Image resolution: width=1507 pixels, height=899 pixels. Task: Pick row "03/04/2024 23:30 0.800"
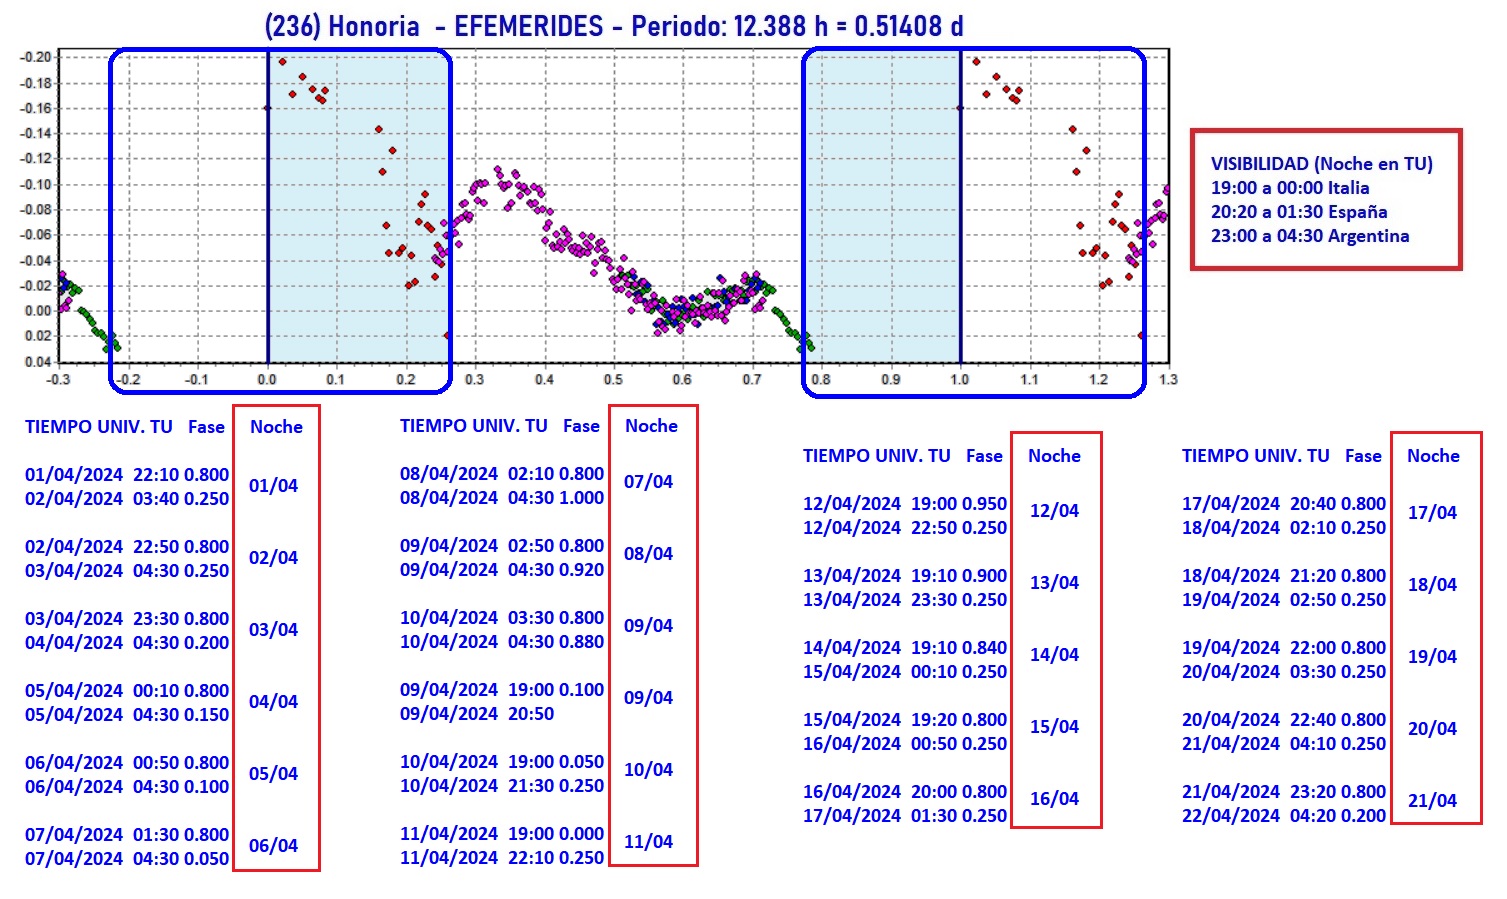pyautogui.click(x=127, y=618)
